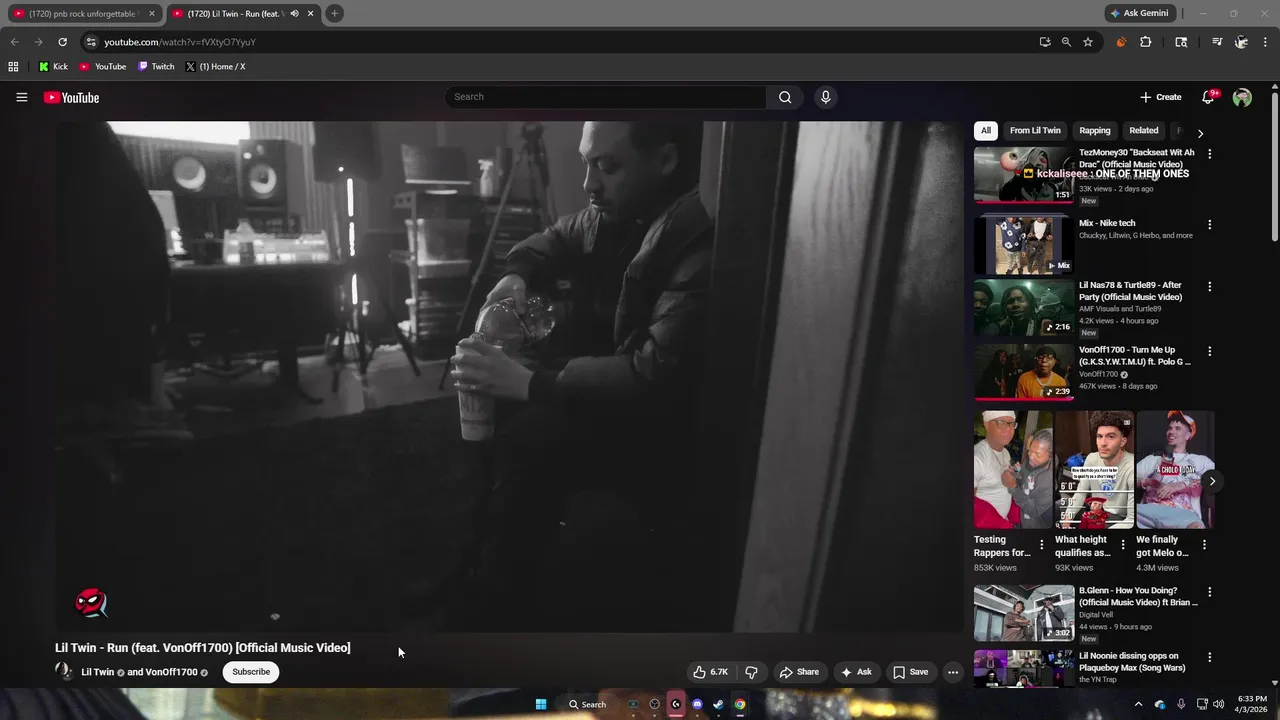This screenshot has width=1280, height=720.
Task: Open Chrome apps grid in bookmarks bar
Action: point(13,67)
